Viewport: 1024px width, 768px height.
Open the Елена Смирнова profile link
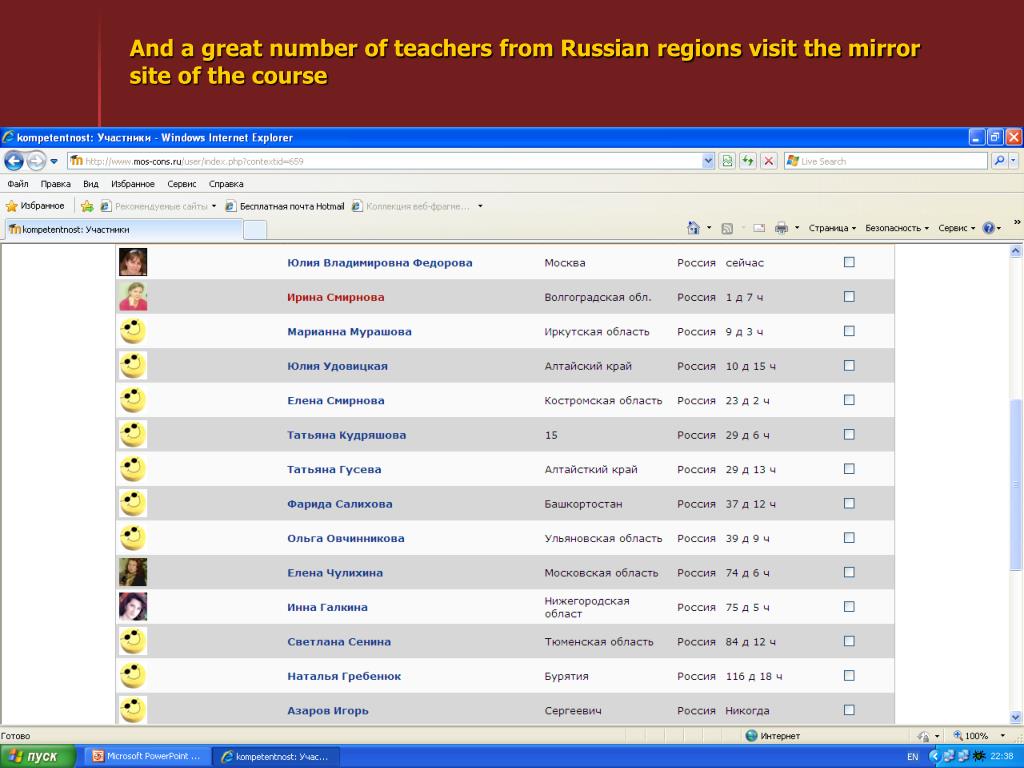[x=336, y=400]
